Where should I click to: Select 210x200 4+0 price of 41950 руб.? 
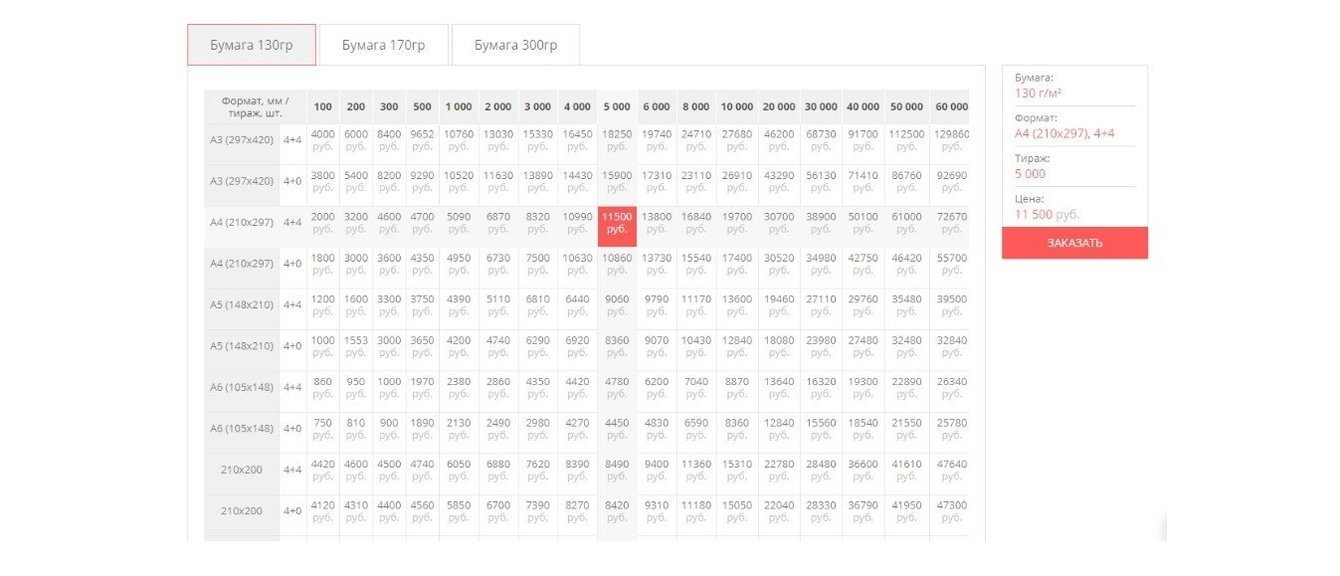point(906,511)
